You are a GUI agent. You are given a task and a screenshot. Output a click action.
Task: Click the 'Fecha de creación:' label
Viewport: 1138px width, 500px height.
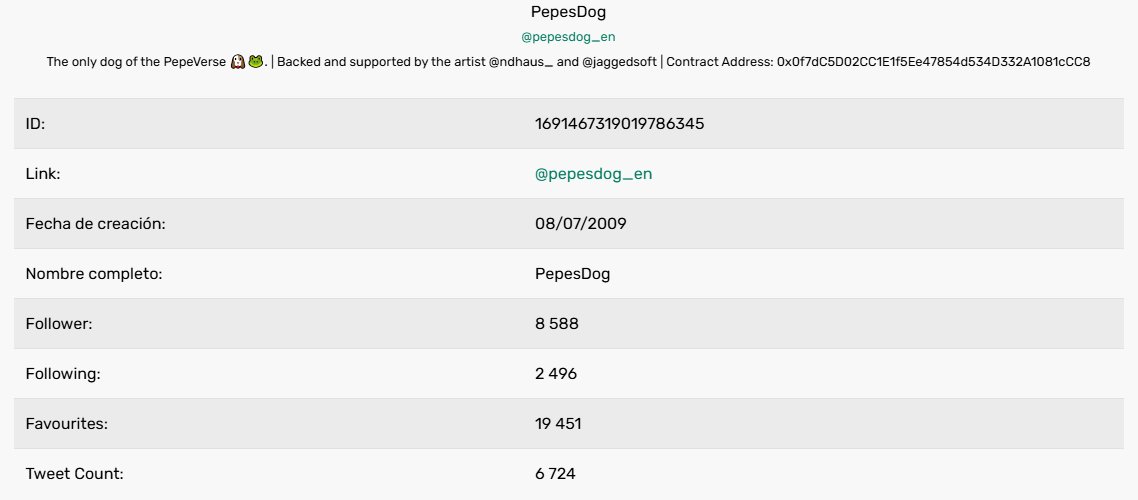[x=96, y=224]
